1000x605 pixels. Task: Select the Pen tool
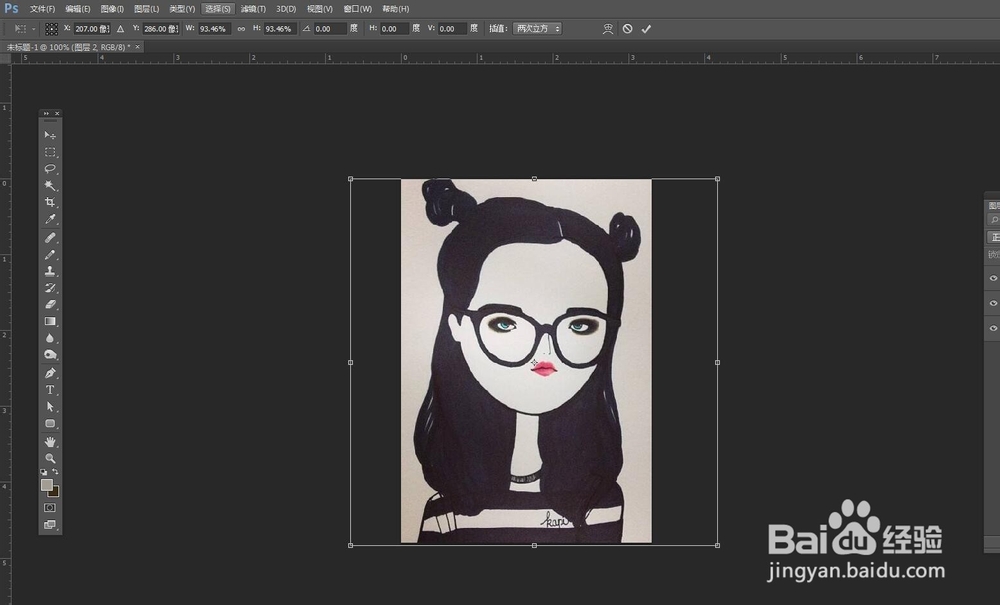point(50,373)
